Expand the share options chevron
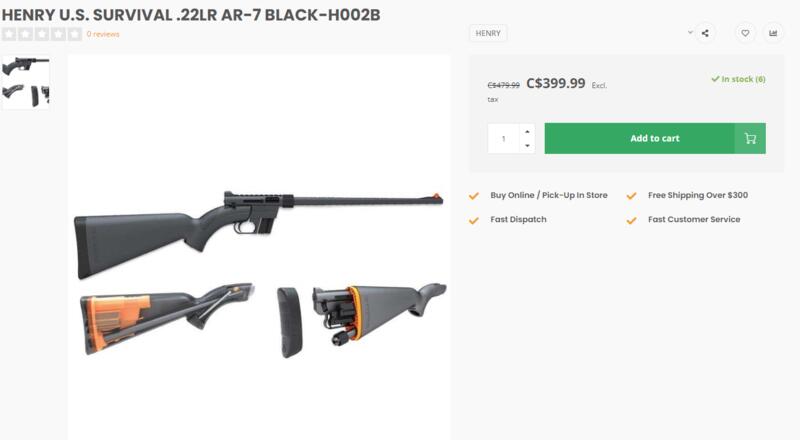This screenshot has width=800, height=440. coord(690,32)
